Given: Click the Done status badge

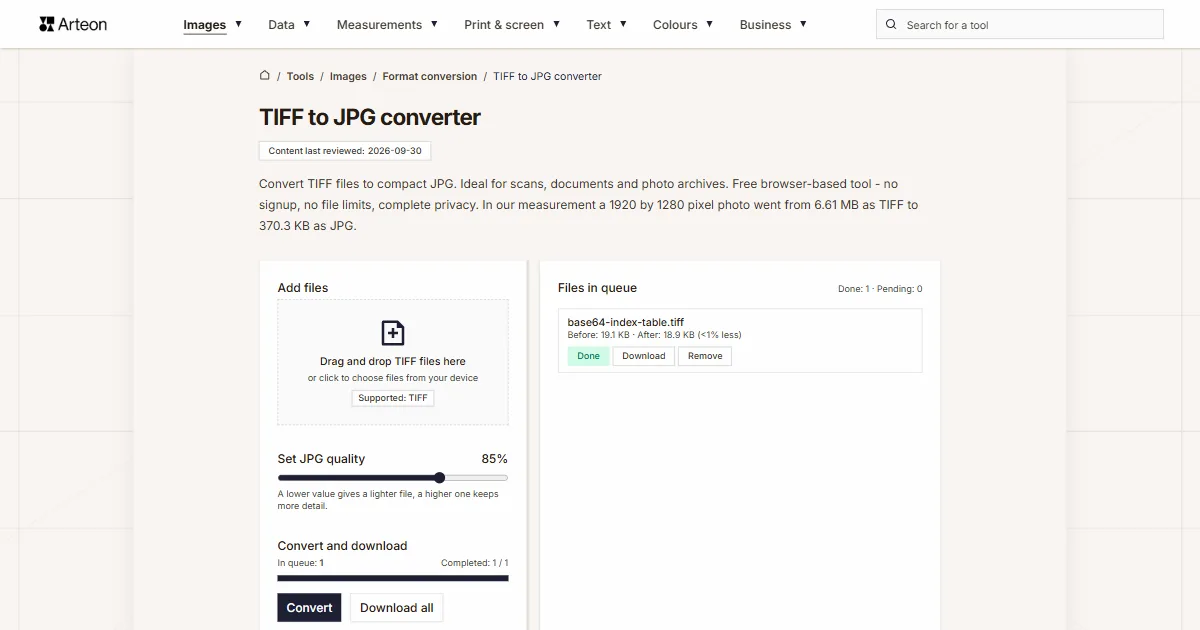Looking at the screenshot, I should pos(588,356).
